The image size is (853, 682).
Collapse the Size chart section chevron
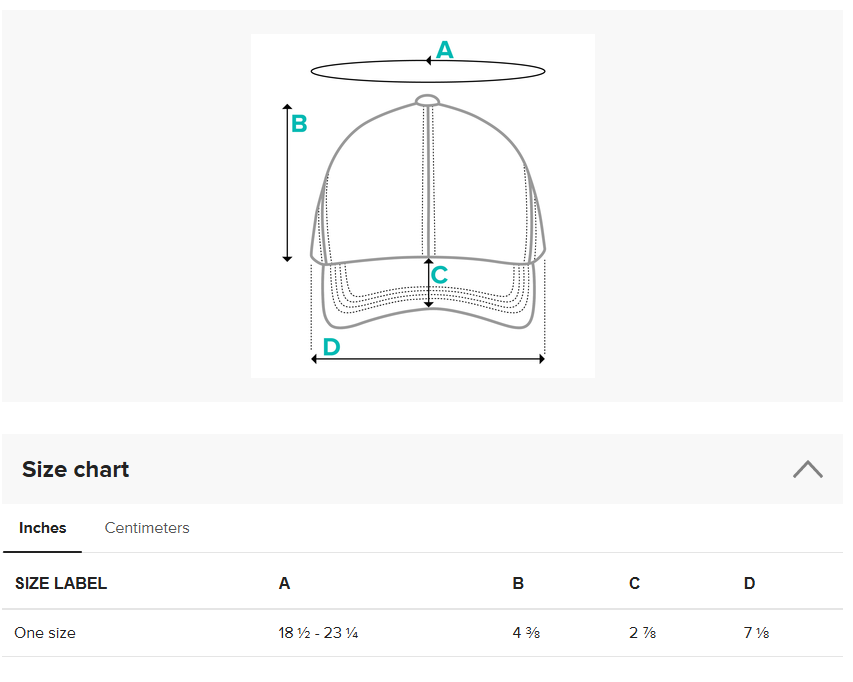click(x=807, y=469)
